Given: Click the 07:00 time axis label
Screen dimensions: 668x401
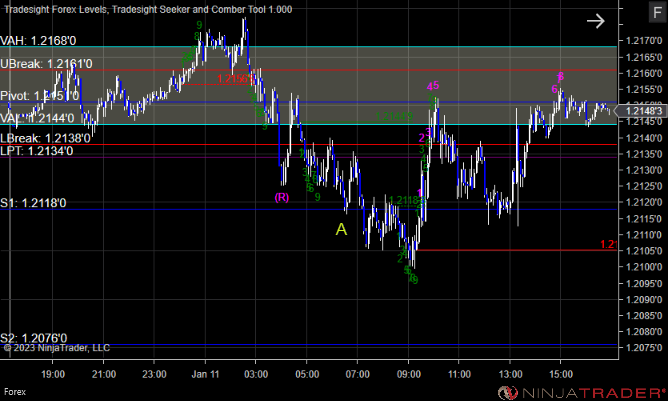Looking at the screenshot, I should tap(357, 374).
